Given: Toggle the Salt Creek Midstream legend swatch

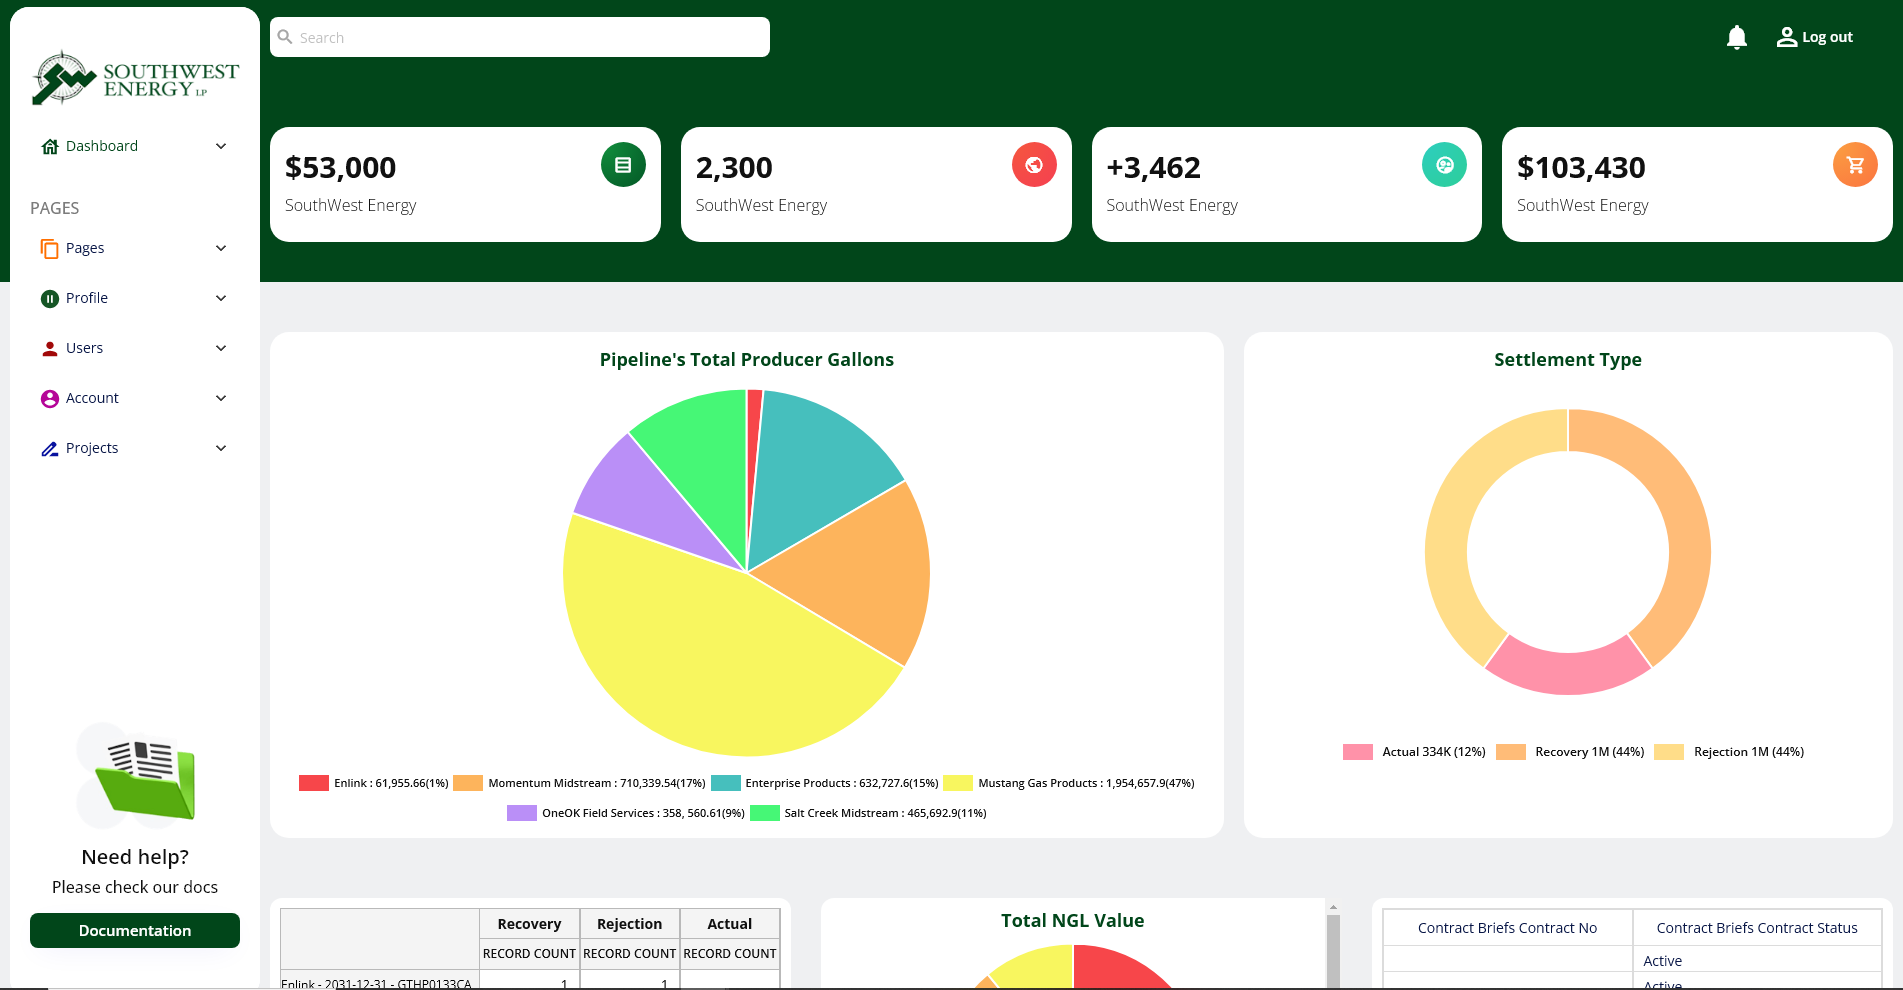Looking at the screenshot, I should click(x=765, y=813).
